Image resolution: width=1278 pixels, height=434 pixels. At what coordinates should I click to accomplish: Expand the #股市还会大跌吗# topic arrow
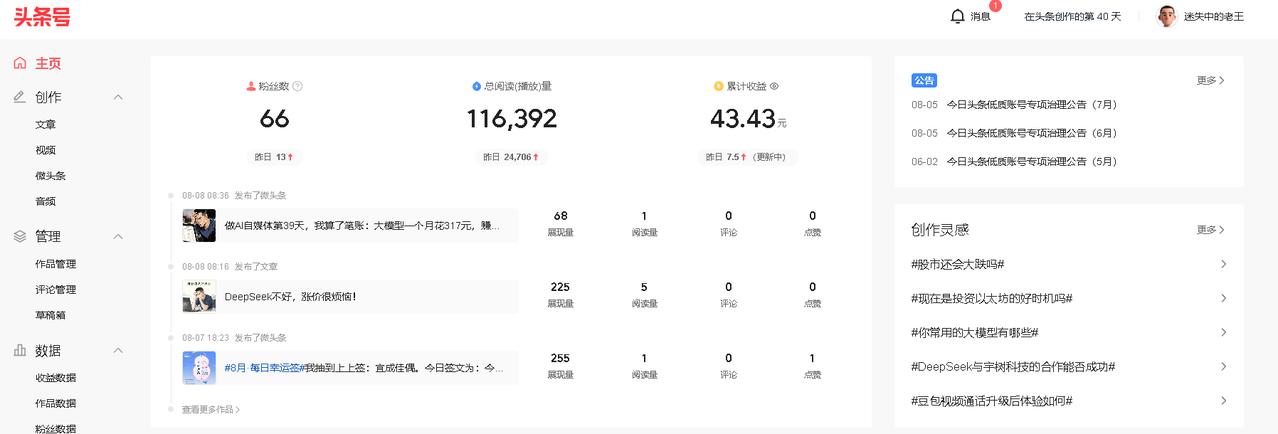pos(1223,264)
